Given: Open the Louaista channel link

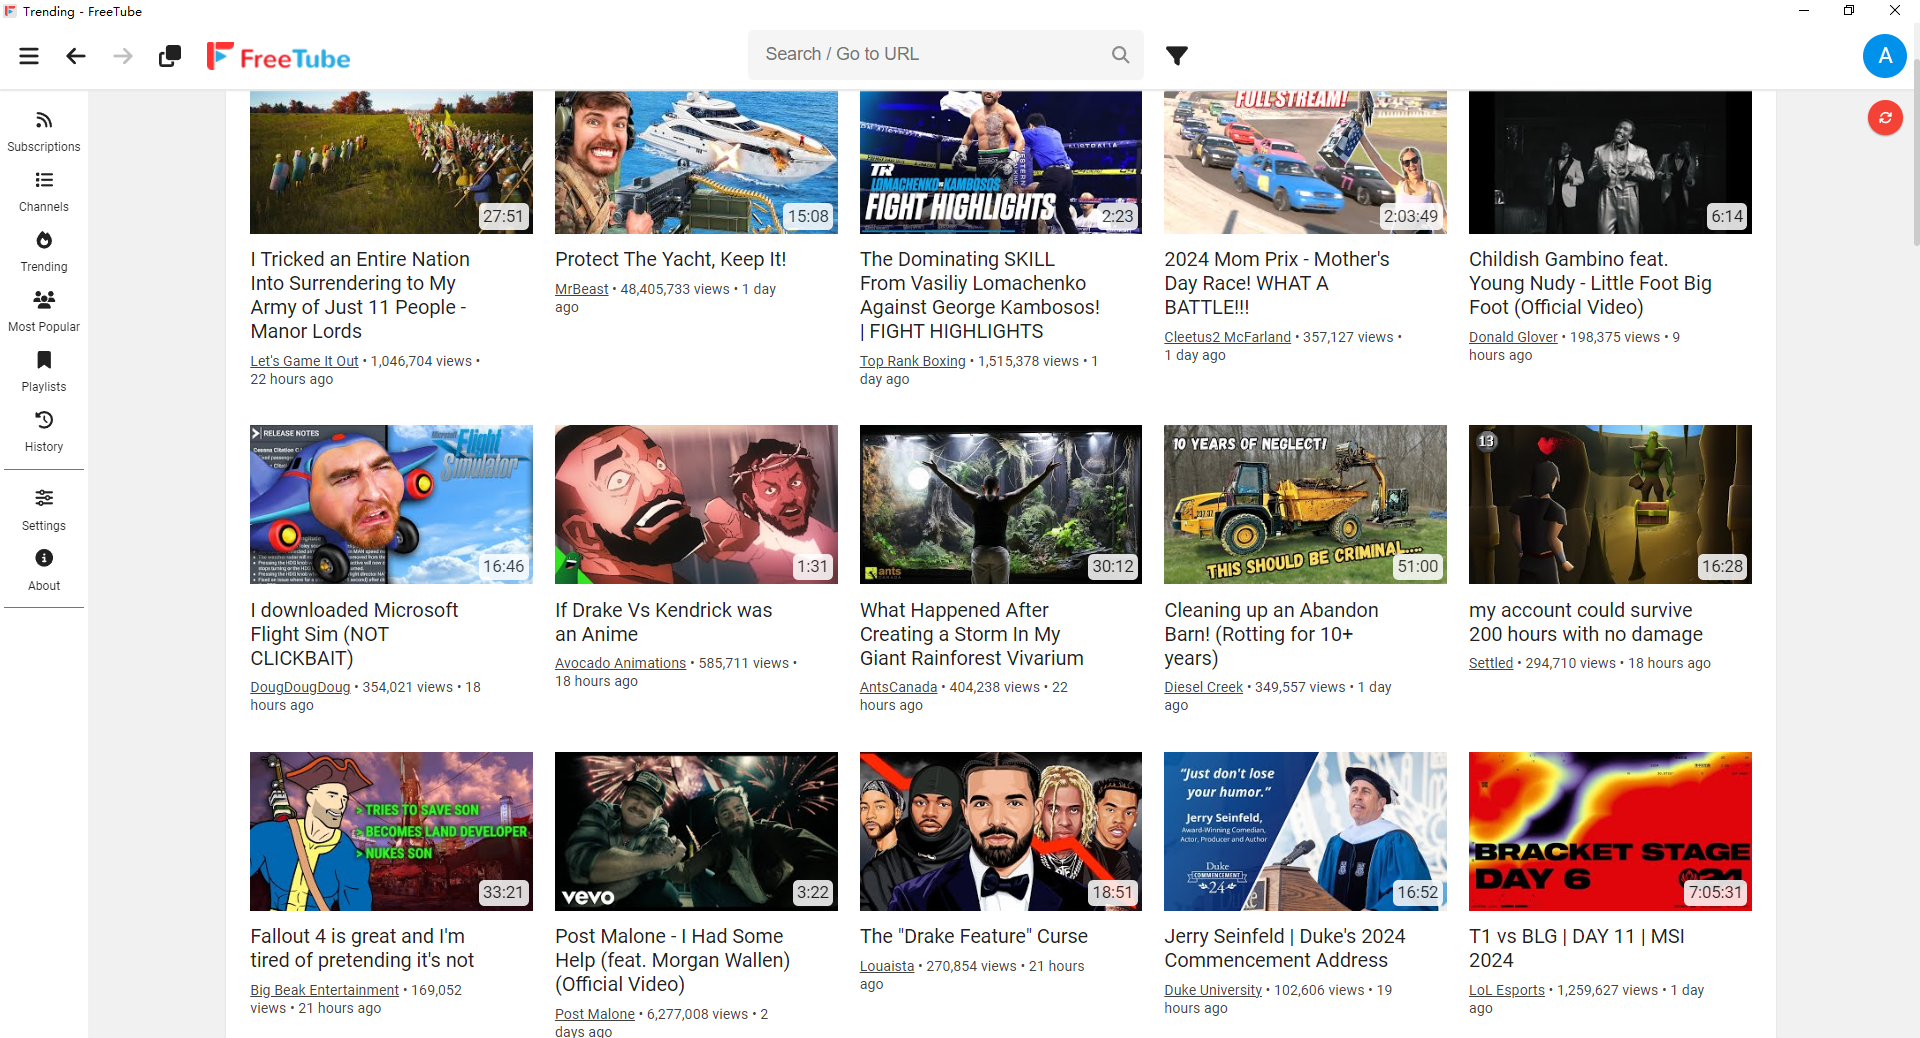Looking at the screenshot, I should point(887,966).
